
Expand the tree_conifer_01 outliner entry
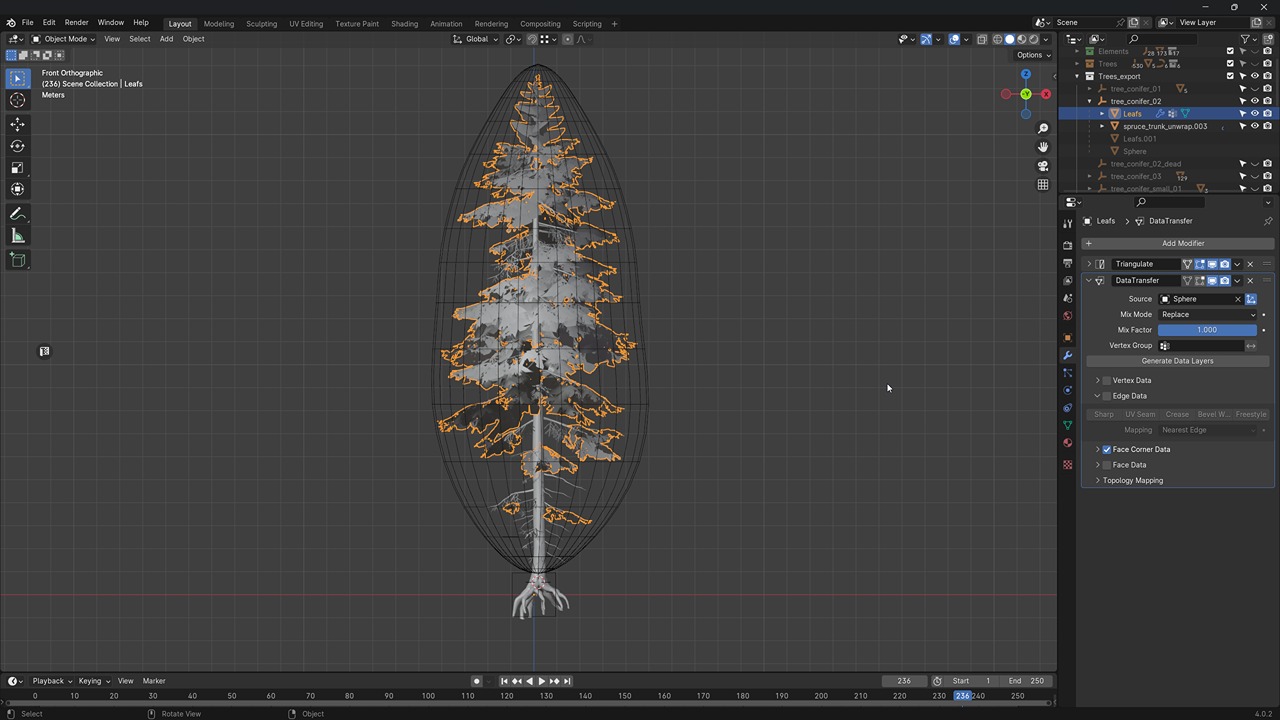click(x=1090, y=88)
